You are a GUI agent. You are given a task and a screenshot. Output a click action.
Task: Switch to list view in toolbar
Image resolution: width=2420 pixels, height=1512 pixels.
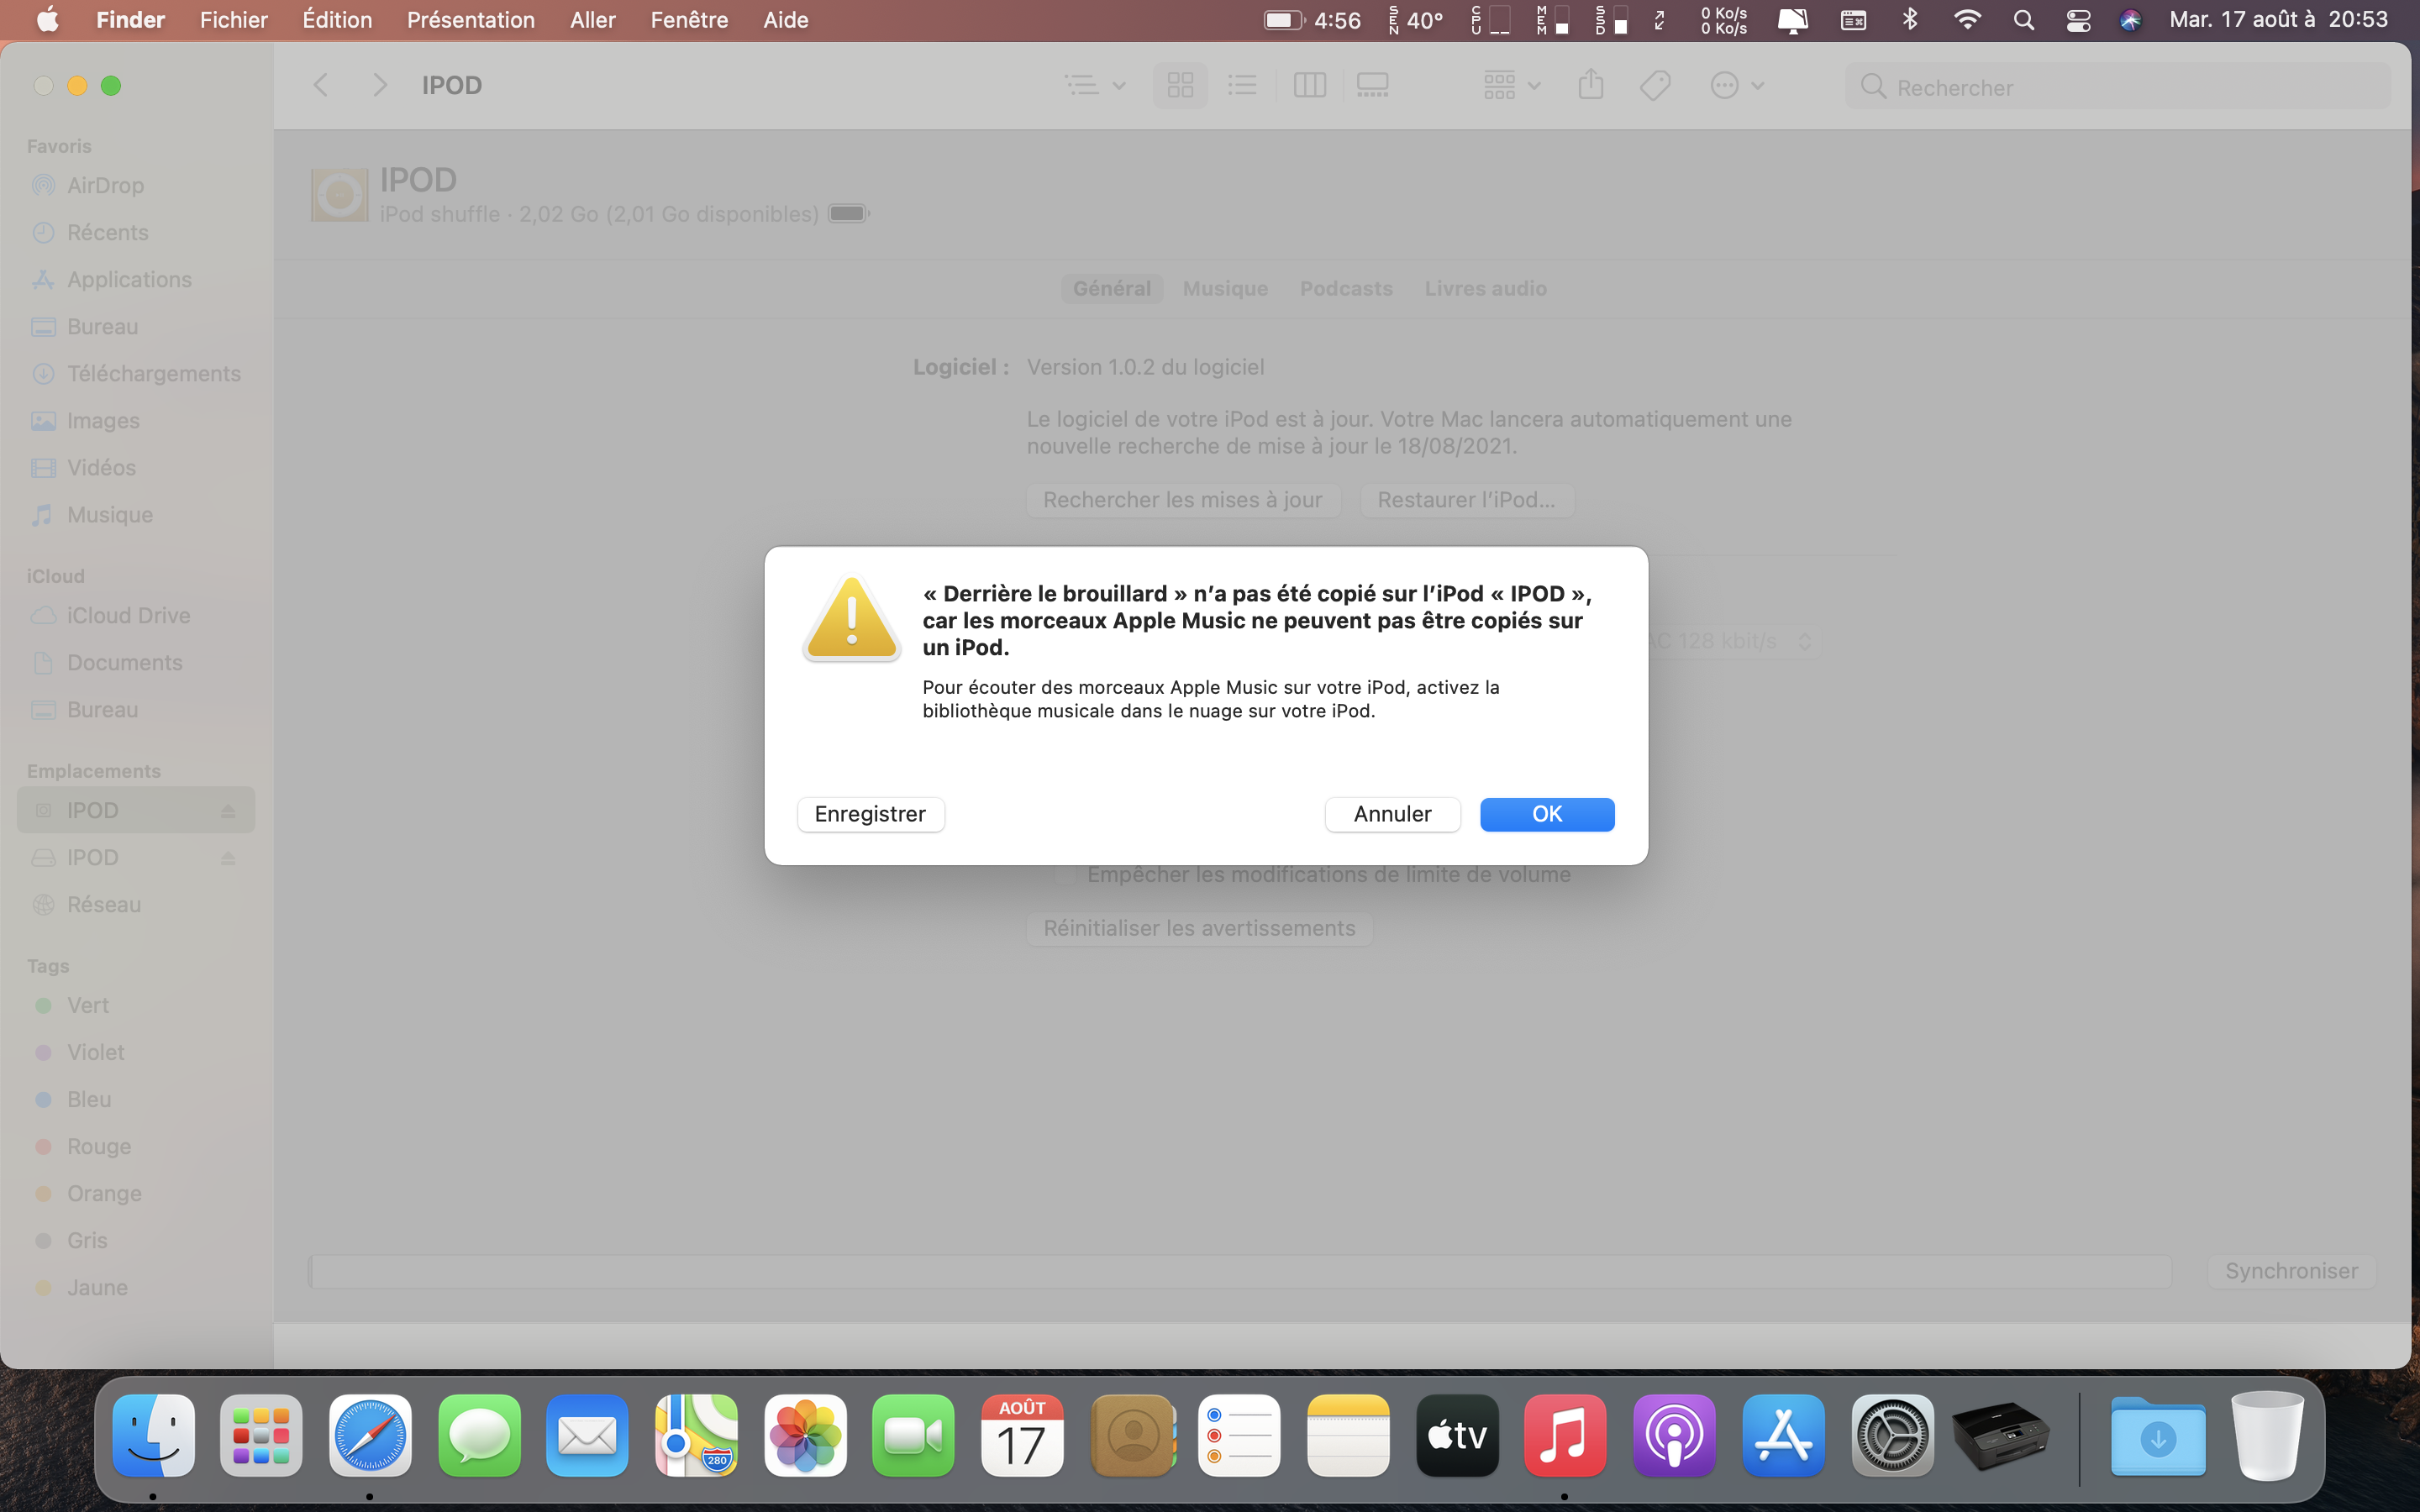1242,86
